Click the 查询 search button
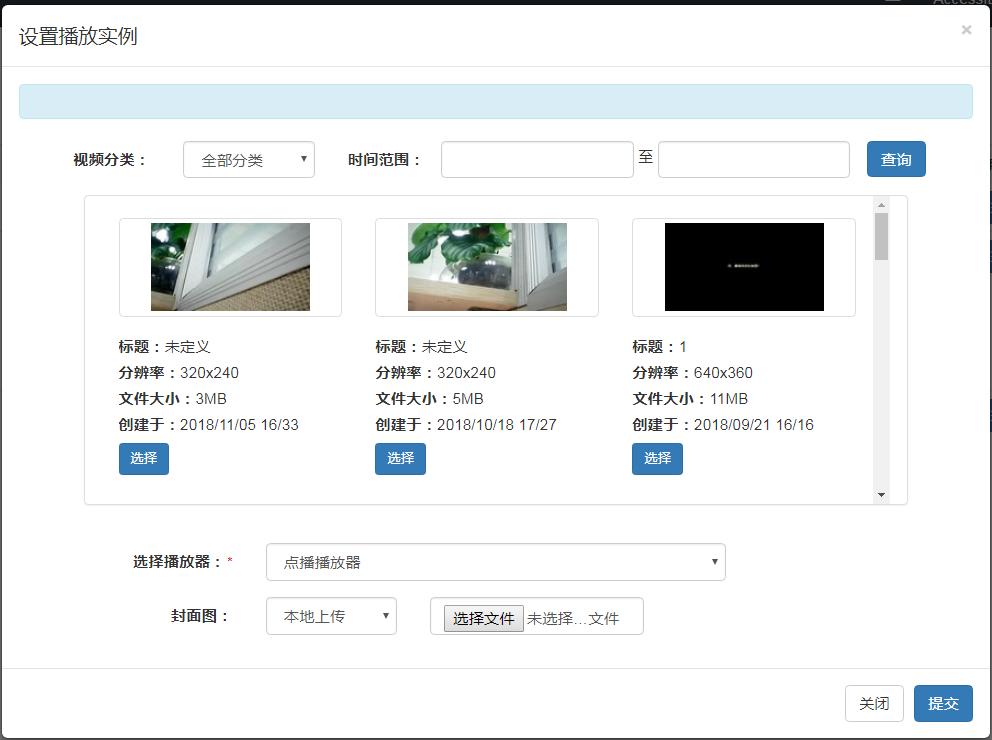This screenshot has height=740, width=992. [x=896, y=159]
